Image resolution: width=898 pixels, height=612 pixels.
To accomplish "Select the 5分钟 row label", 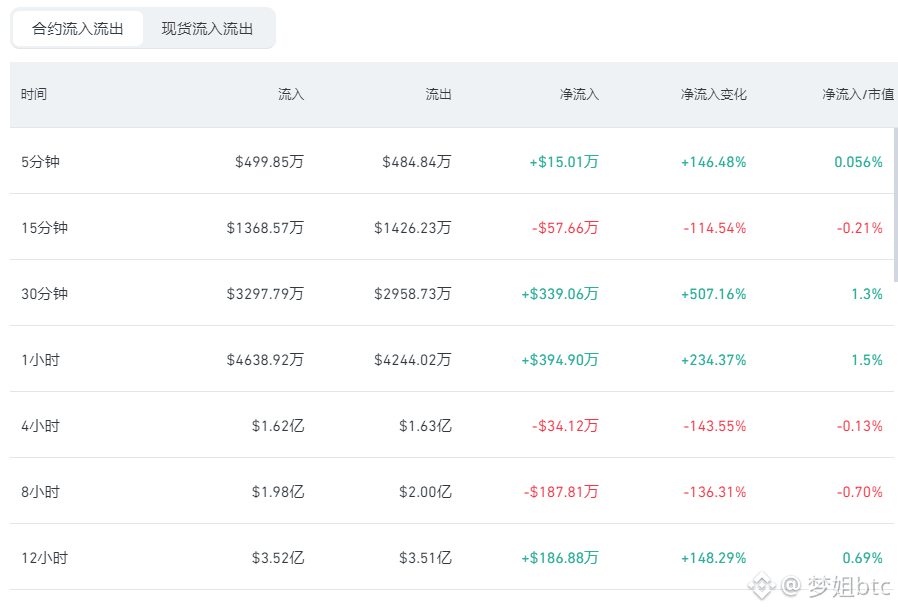I will tap(41, 162).
